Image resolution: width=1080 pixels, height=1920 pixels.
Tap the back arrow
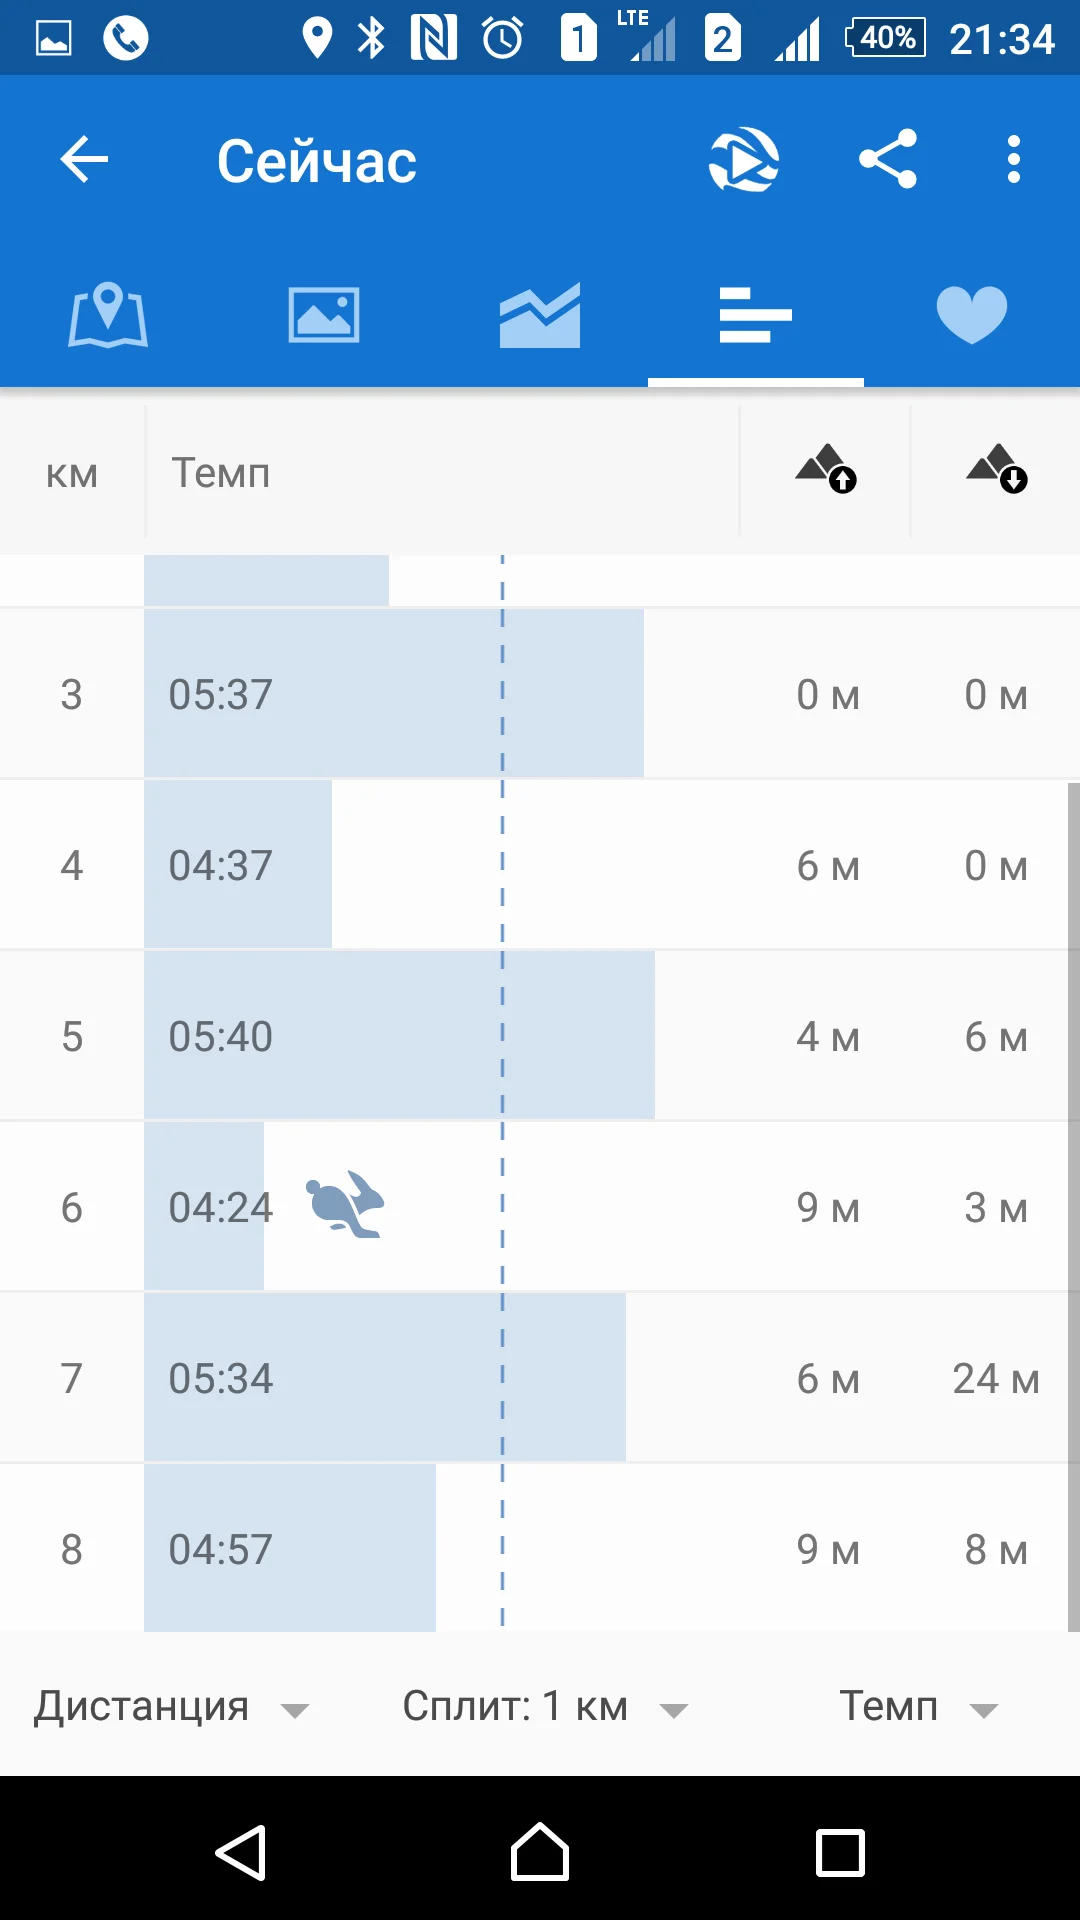tap(84, 160)
